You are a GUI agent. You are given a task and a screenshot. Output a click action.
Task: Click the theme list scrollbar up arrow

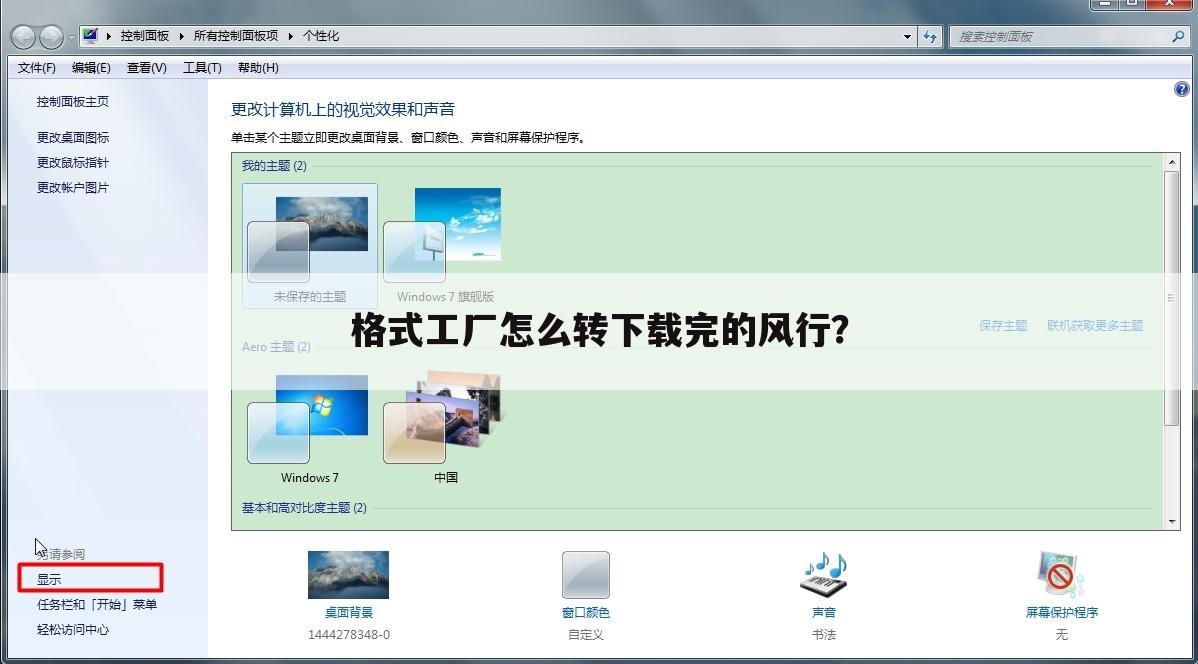[x=1172, y=162]
